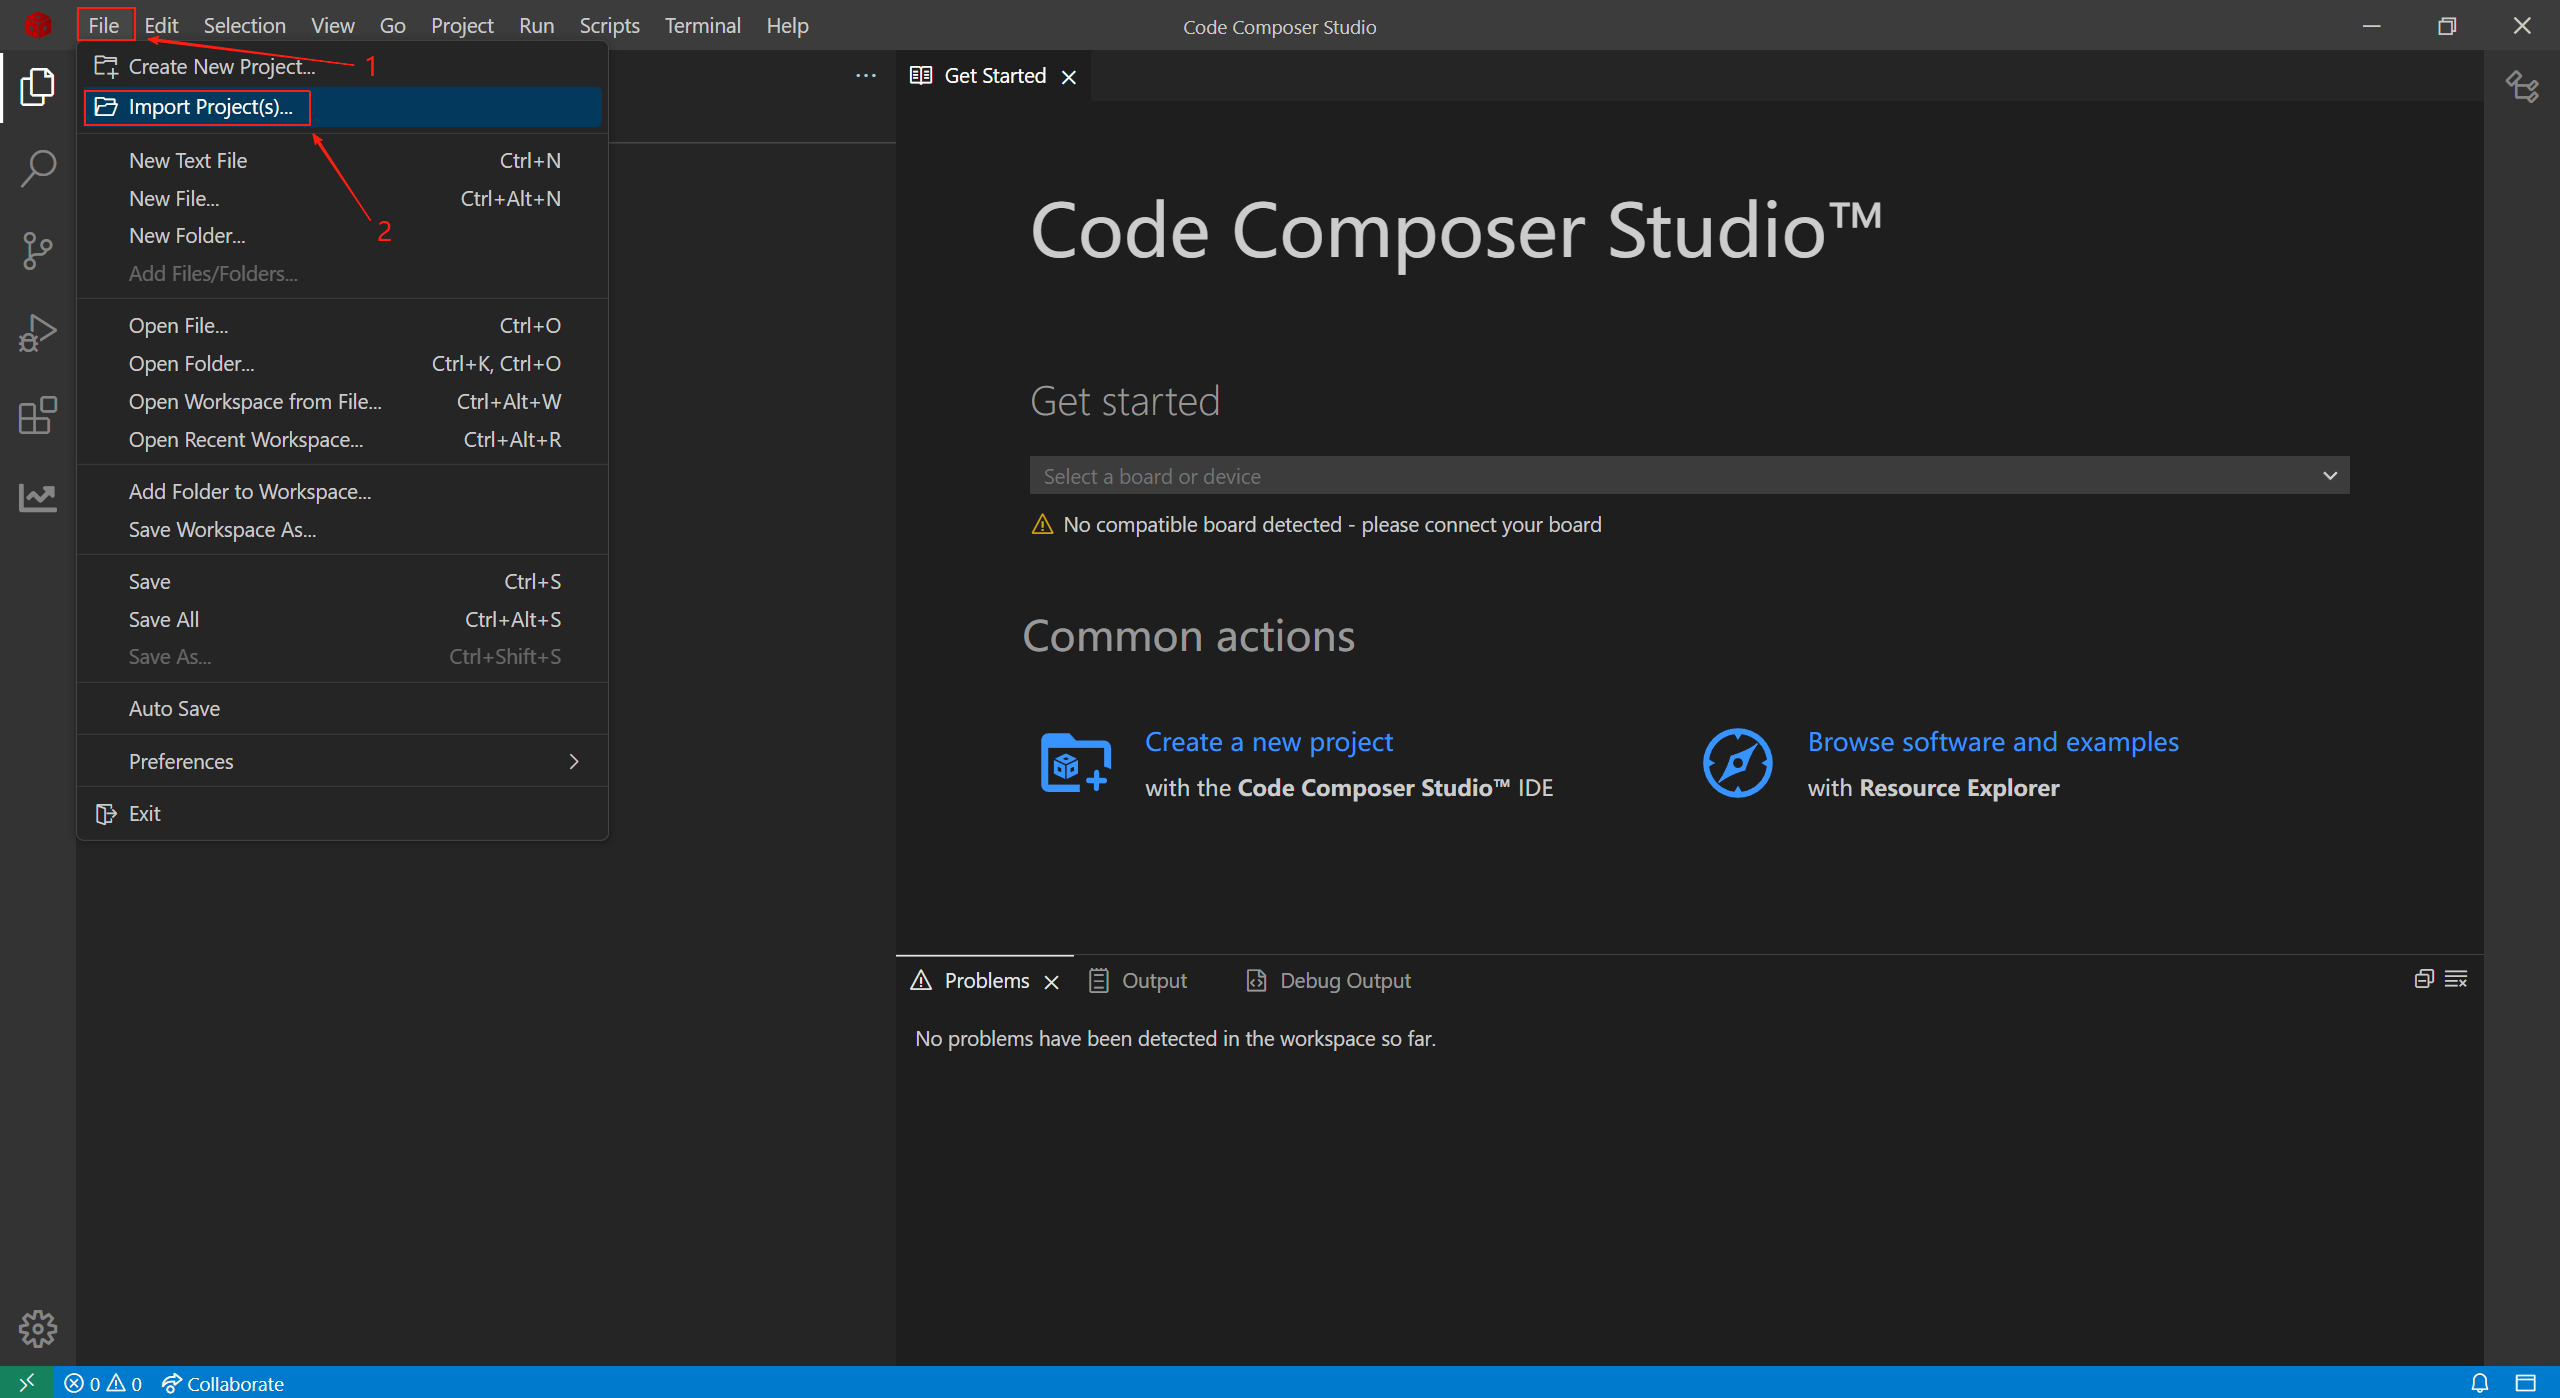Open notifications bell in status bar
This screenshot has height=1398, width=2560.
[x=2480, y=1383]
